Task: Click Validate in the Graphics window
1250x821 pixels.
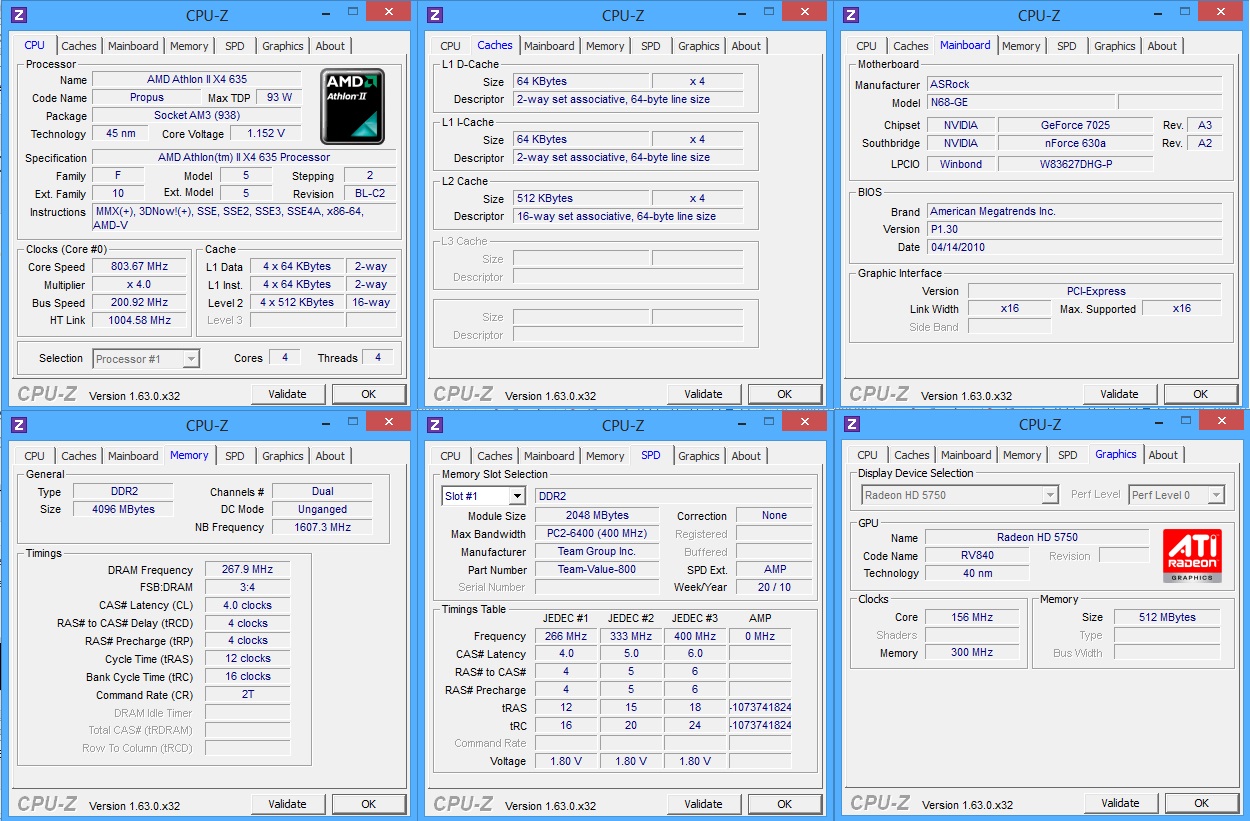Action: click(x=1121, y=803)
